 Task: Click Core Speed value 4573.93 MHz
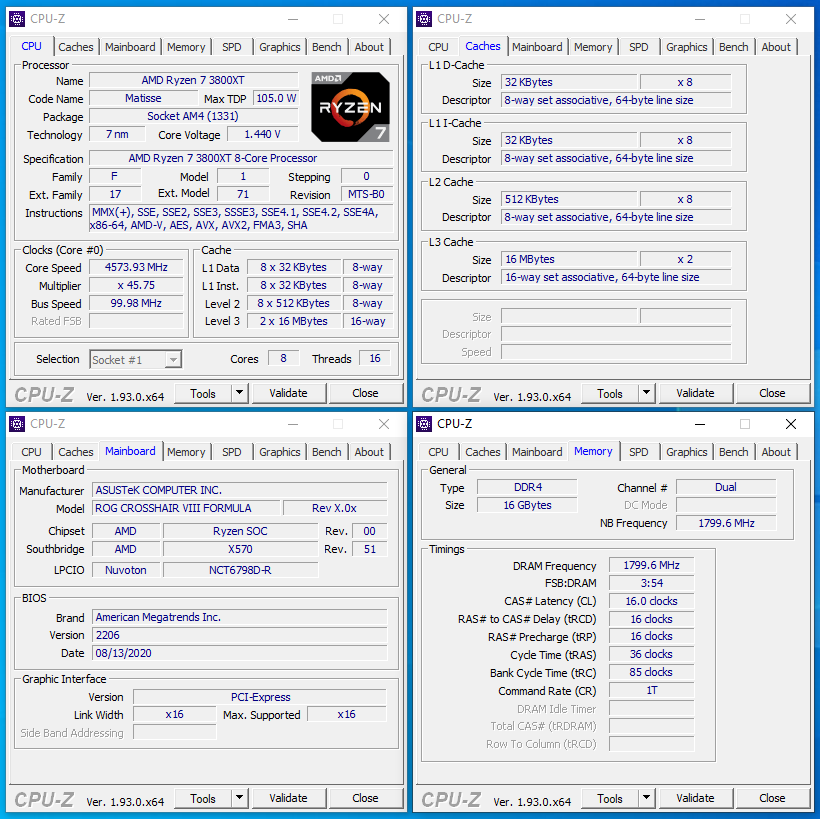pos(136,267)
